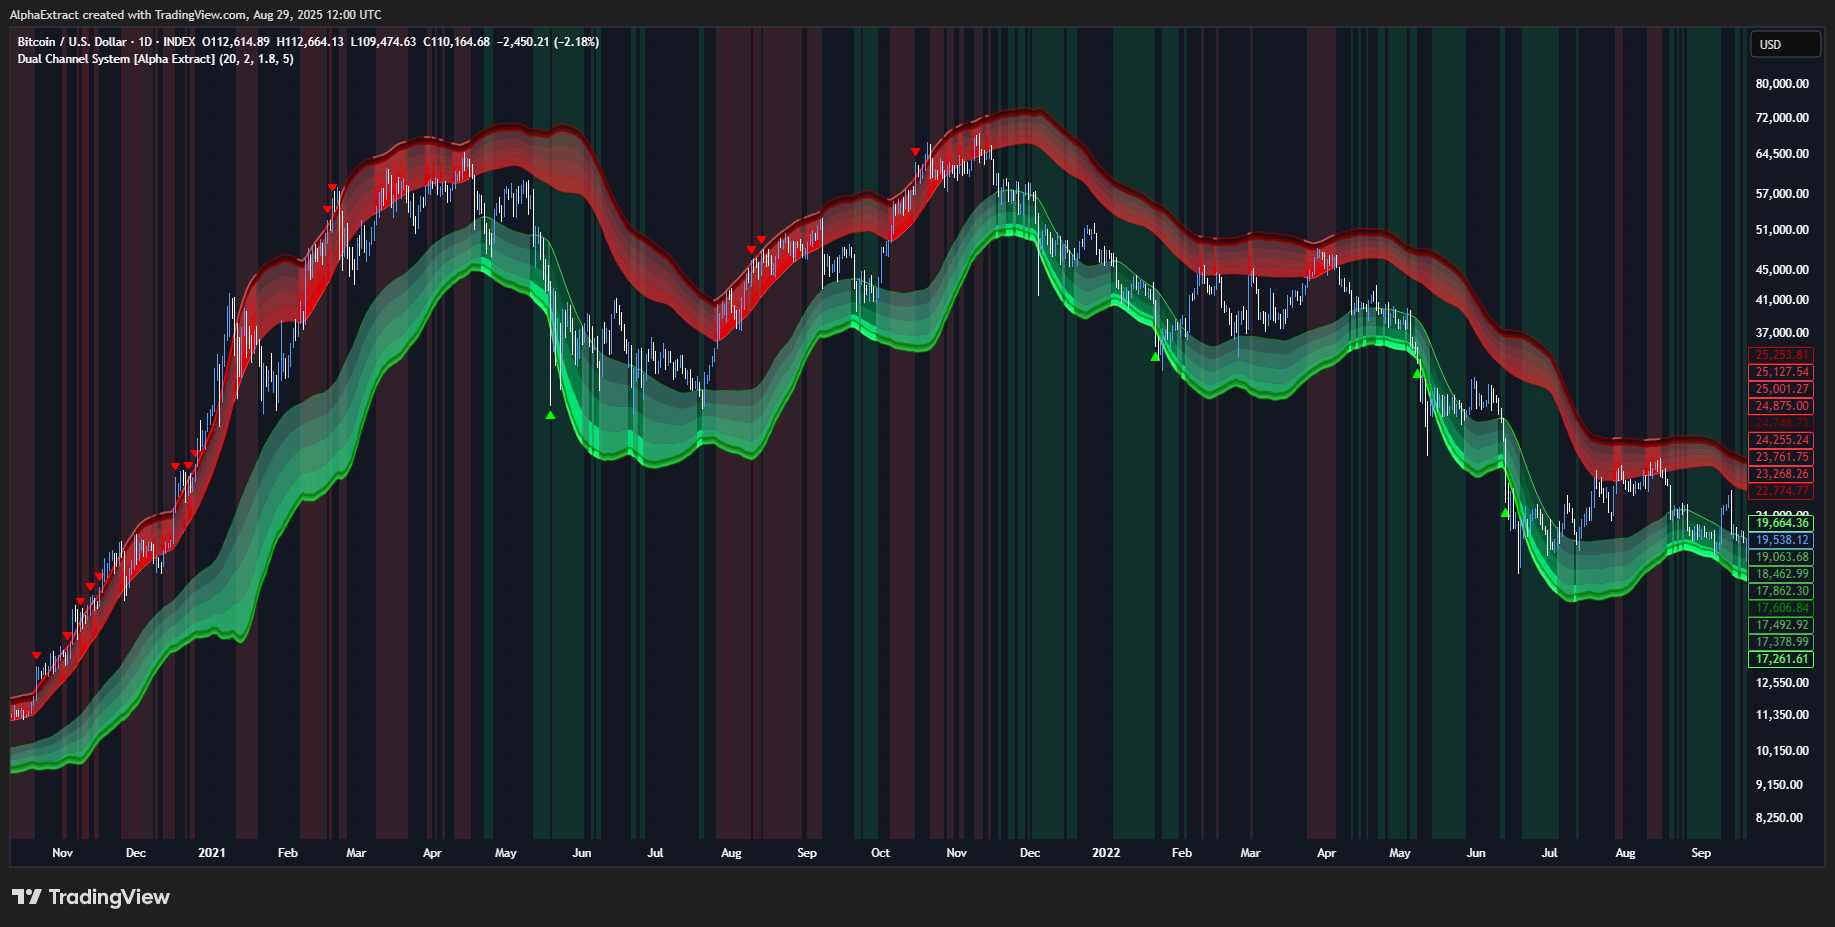1835x927 pixels.
Task: Select the 25,001.27 price label
Action: [x=1781, y=389]
